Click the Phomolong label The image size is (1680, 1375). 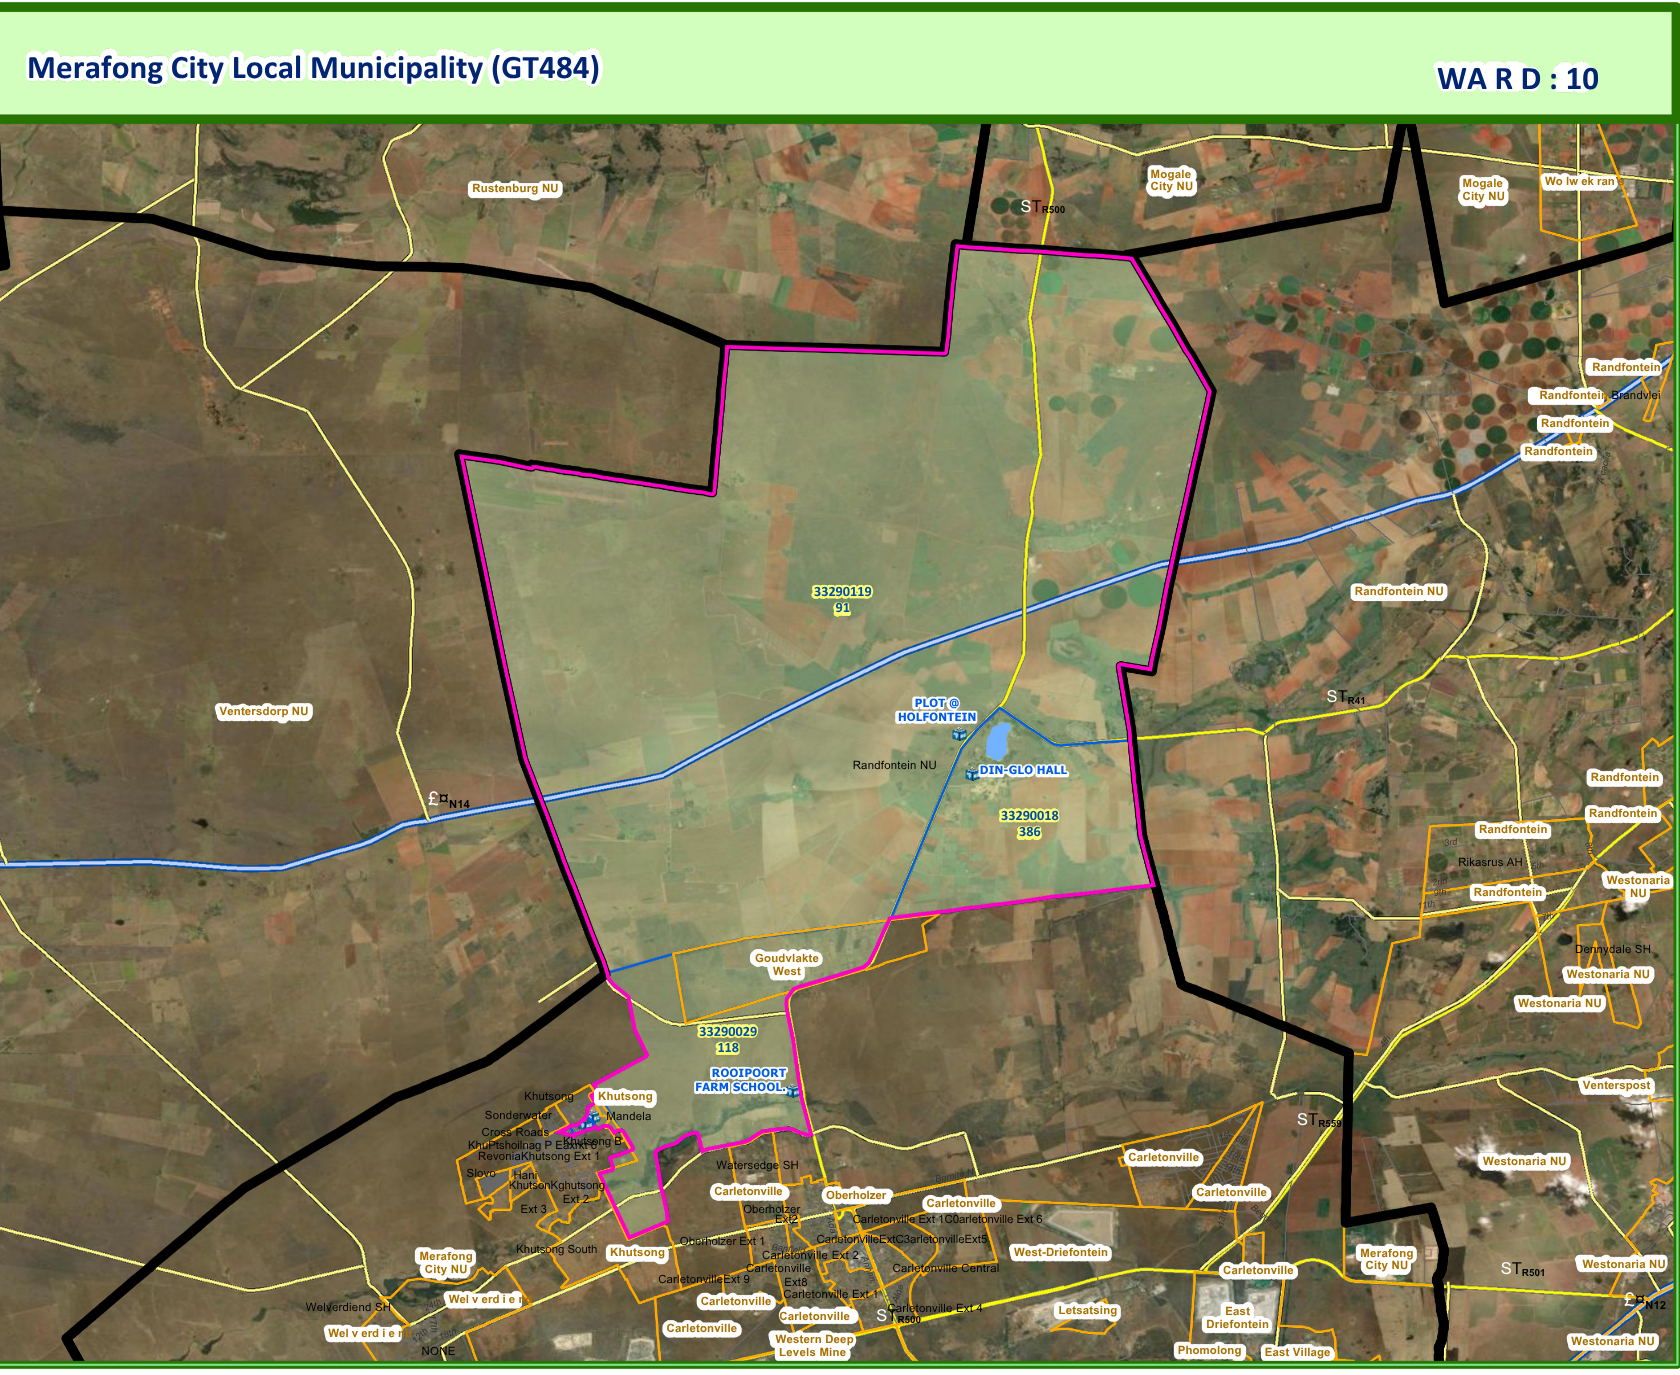(1209, 1350)
